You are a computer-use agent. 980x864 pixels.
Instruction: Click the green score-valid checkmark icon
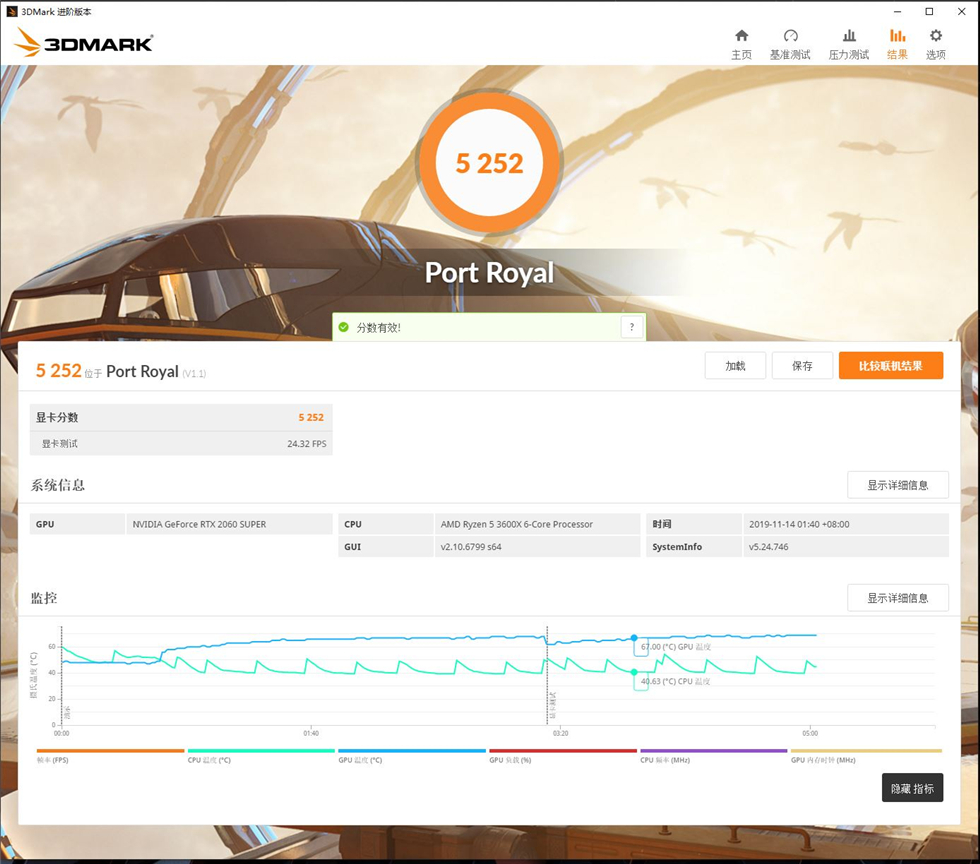pos(343,327)
